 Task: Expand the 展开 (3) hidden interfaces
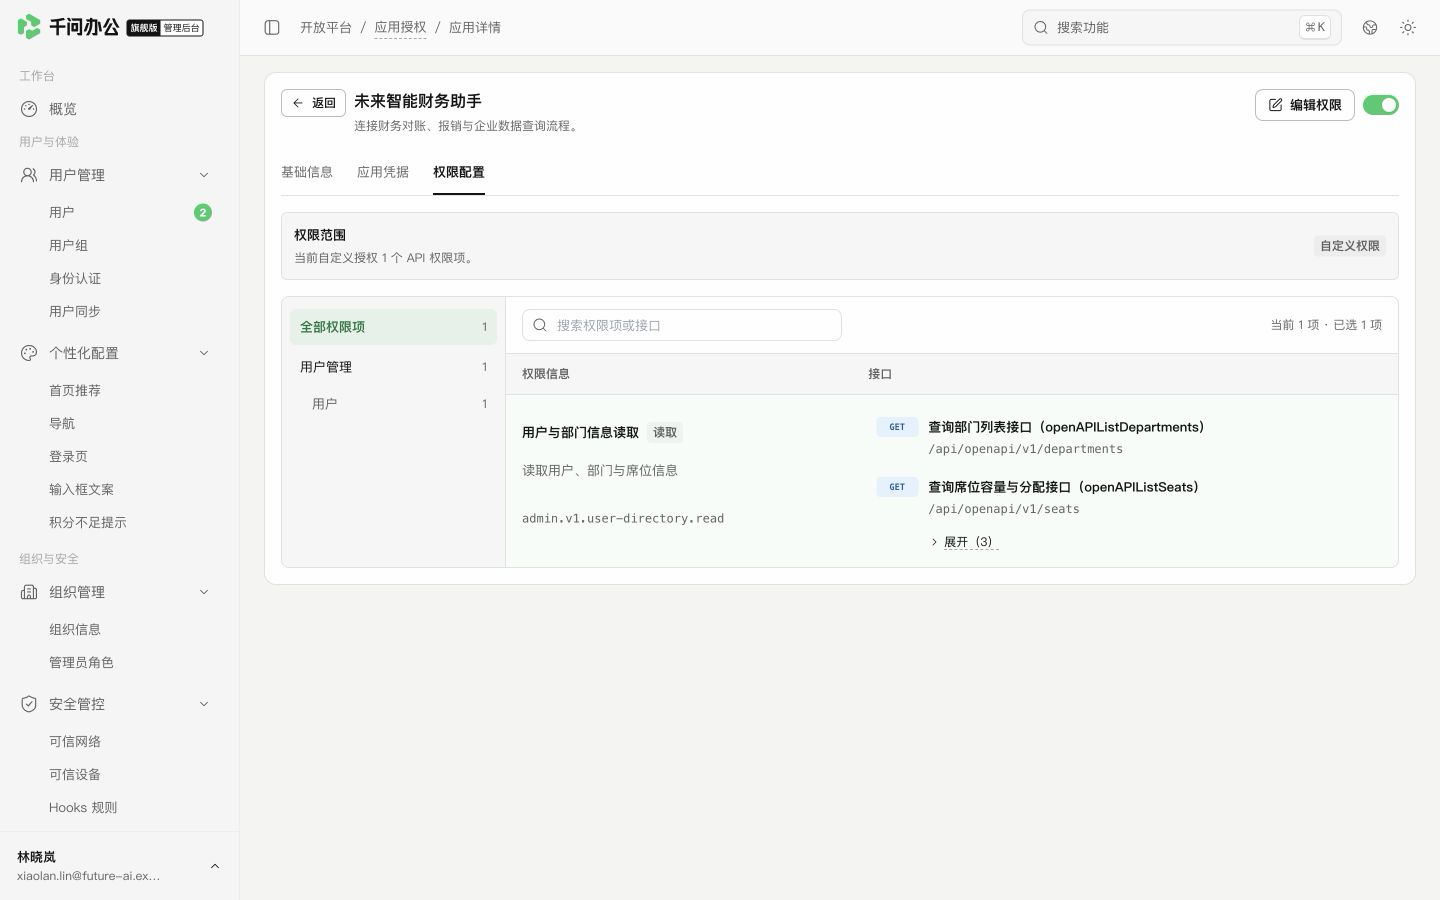click(964, 542)
